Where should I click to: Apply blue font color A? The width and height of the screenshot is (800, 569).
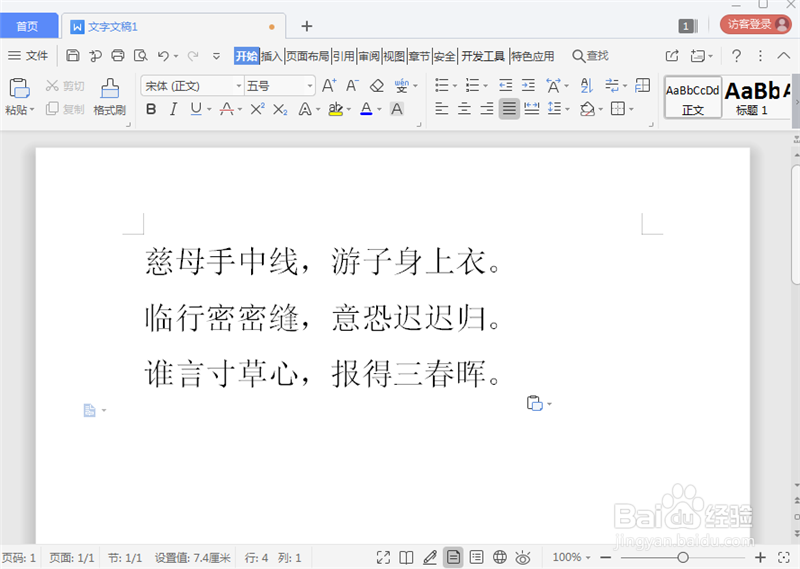tap(366, 109)
